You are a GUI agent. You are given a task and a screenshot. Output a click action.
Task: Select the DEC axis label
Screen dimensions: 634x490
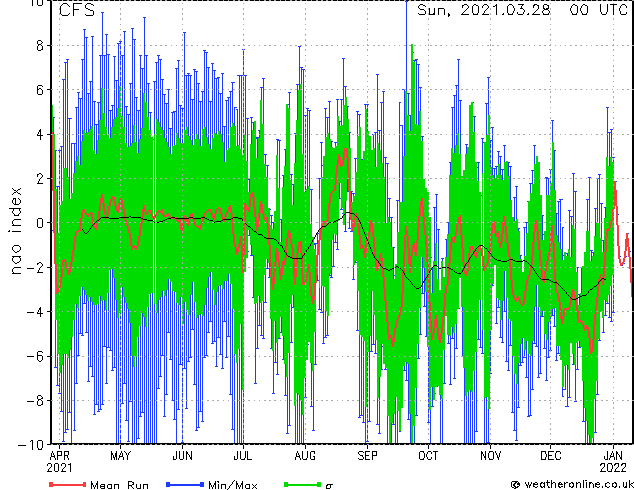[551, 456]
